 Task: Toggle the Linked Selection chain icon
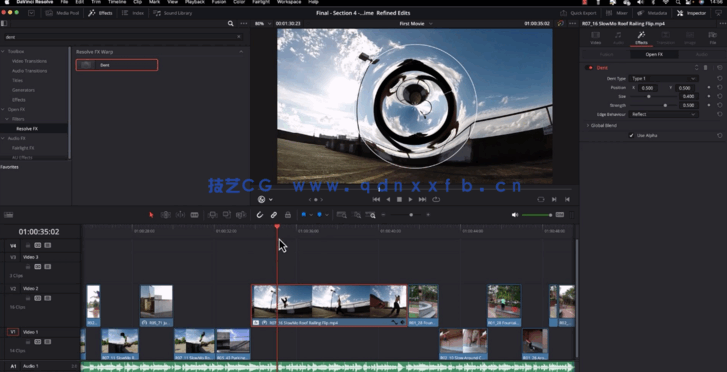tap(274, 215)
